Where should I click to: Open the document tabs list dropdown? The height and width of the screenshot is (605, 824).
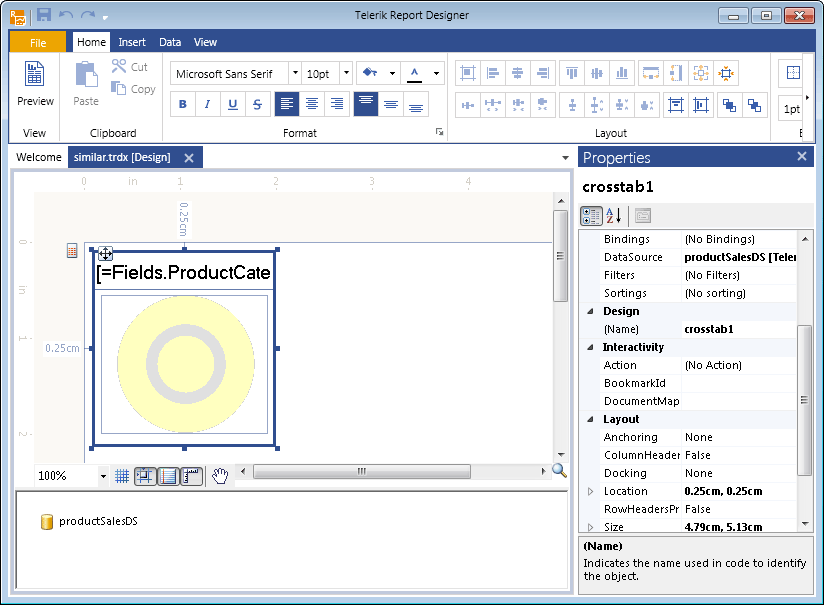coord(565,157)
